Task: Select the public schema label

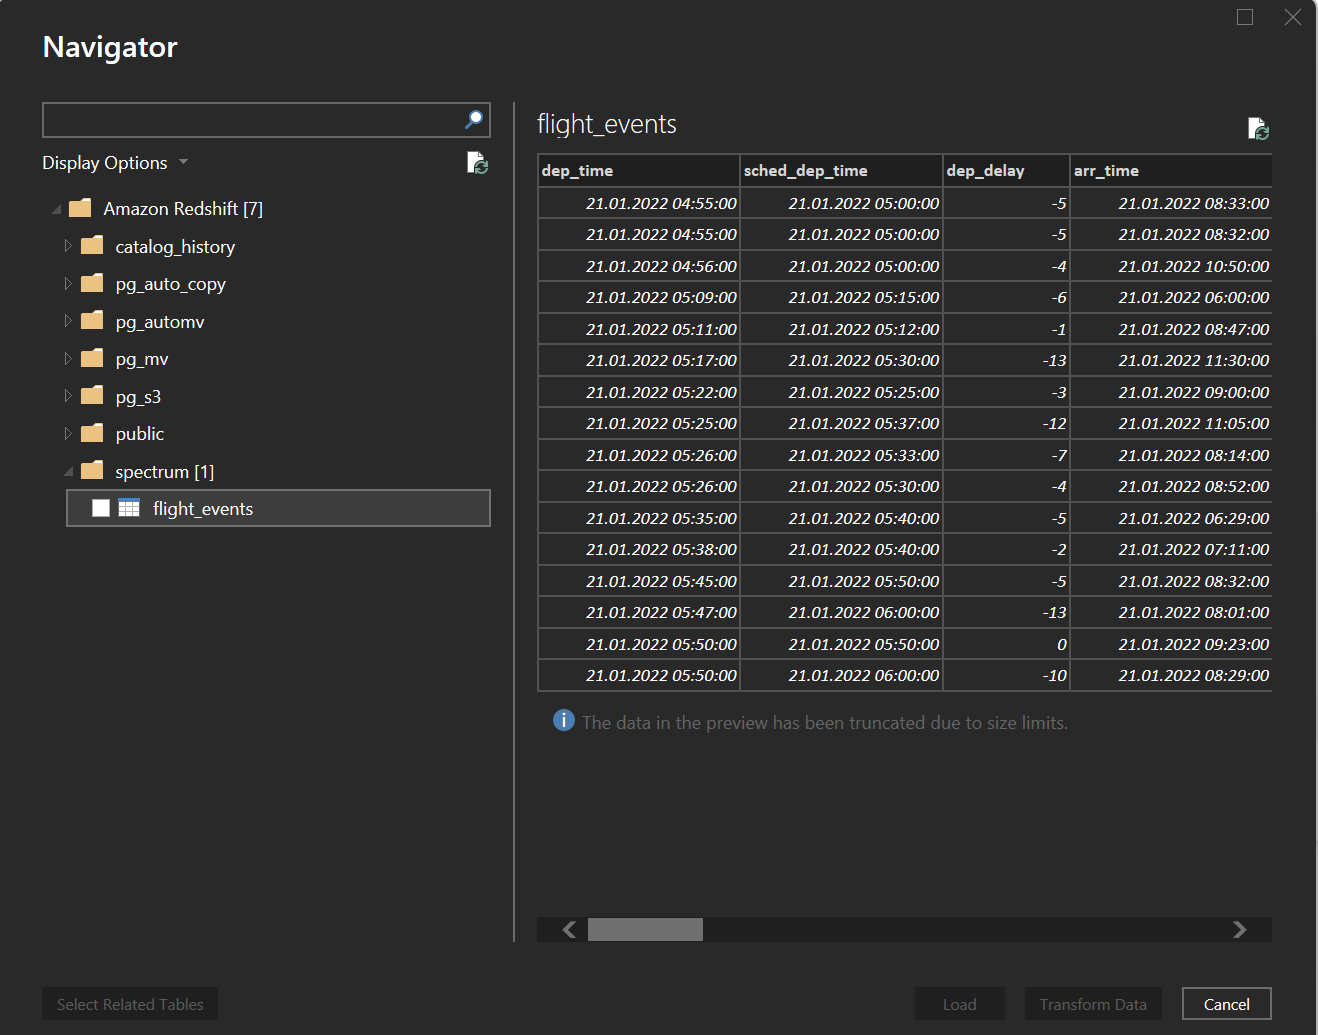Action: pos(140,434)
